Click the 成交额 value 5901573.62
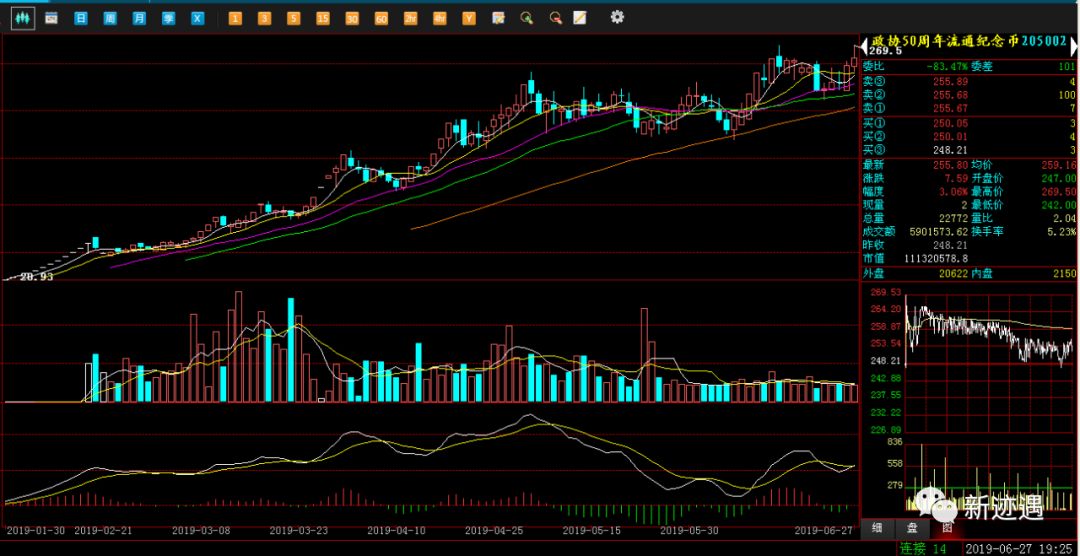This screenshot has height=556, width=1080. point(939,231)
